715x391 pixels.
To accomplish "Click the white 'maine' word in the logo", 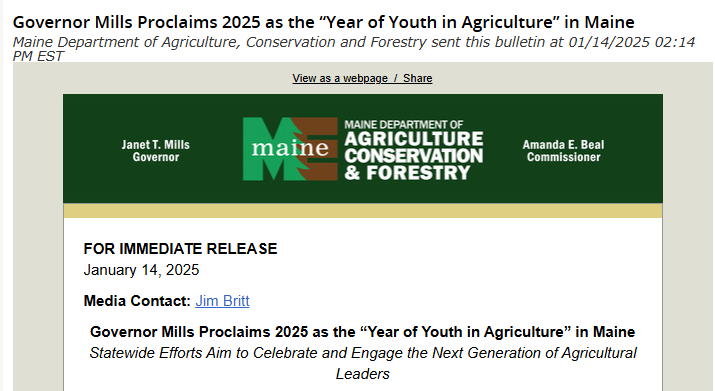I will coord(290,148).
